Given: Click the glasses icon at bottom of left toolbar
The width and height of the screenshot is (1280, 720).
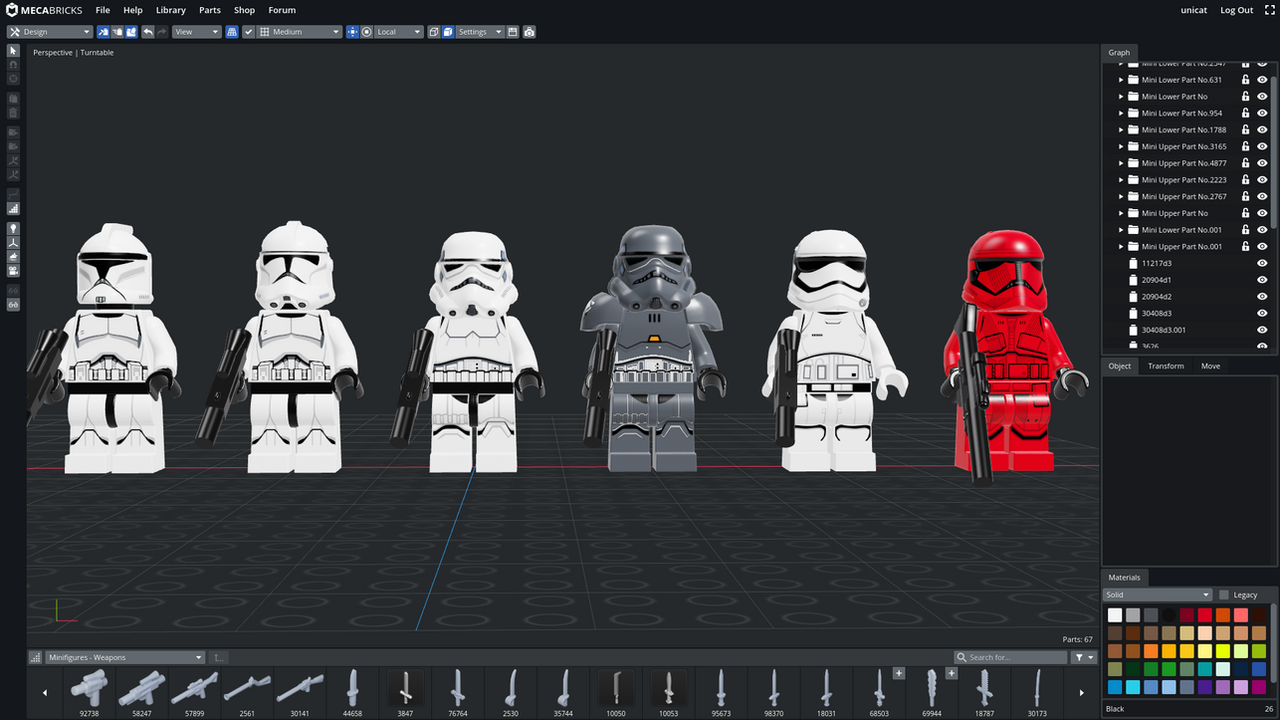Looking at the screenshot, I should tap(13, 304).
